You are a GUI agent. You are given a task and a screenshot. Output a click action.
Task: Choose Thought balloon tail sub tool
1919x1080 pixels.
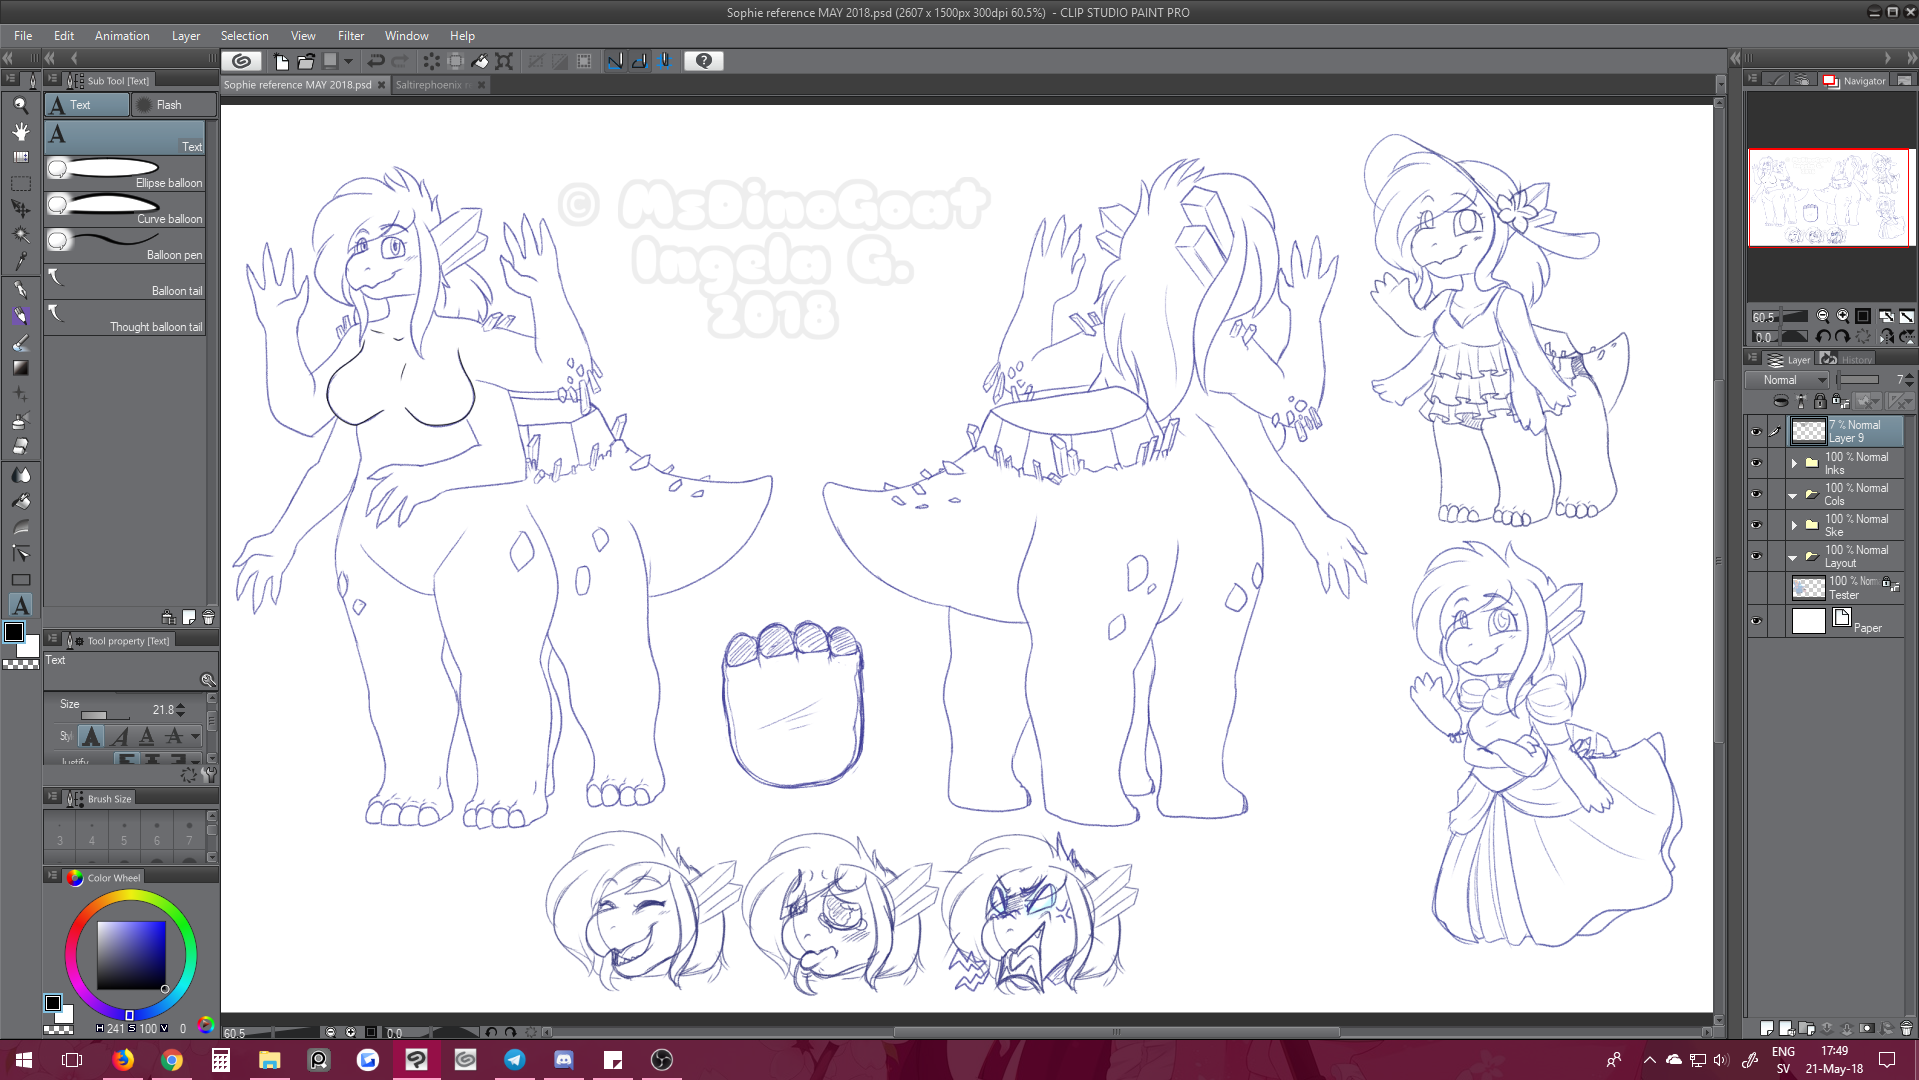pyautogui.click(x=125, y=318)
